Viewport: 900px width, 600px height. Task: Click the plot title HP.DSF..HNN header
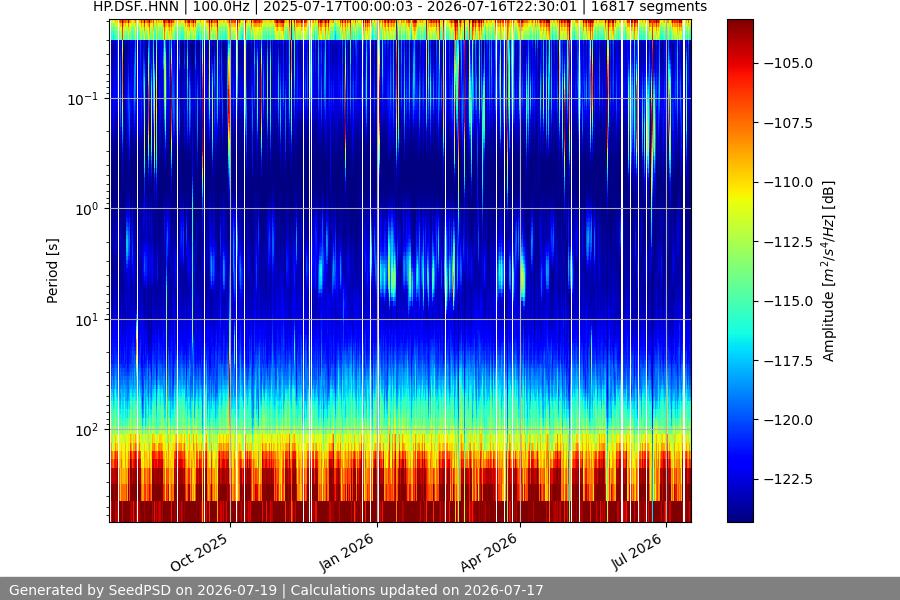click(400, 7)
